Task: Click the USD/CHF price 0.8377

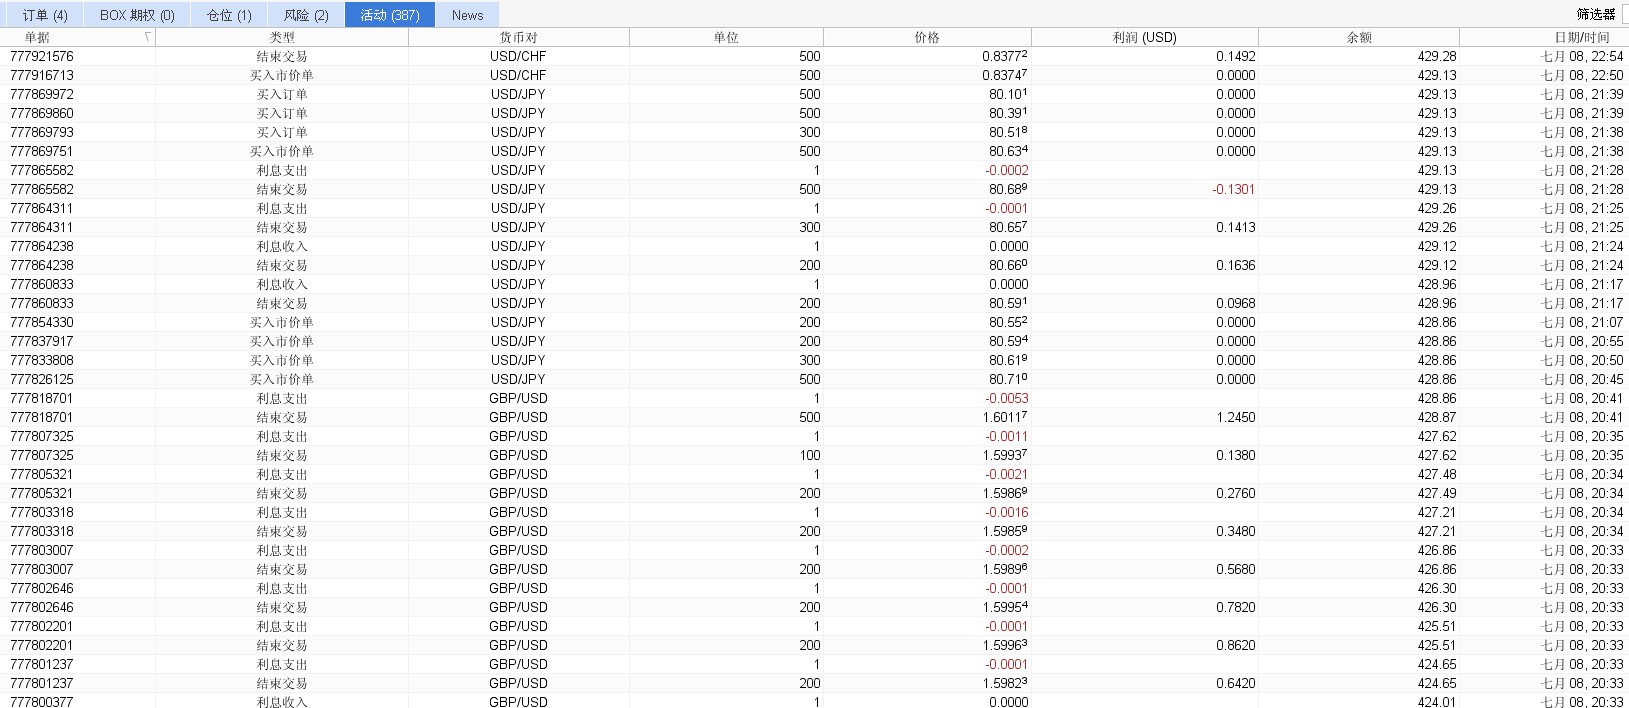Action: 1005,57
